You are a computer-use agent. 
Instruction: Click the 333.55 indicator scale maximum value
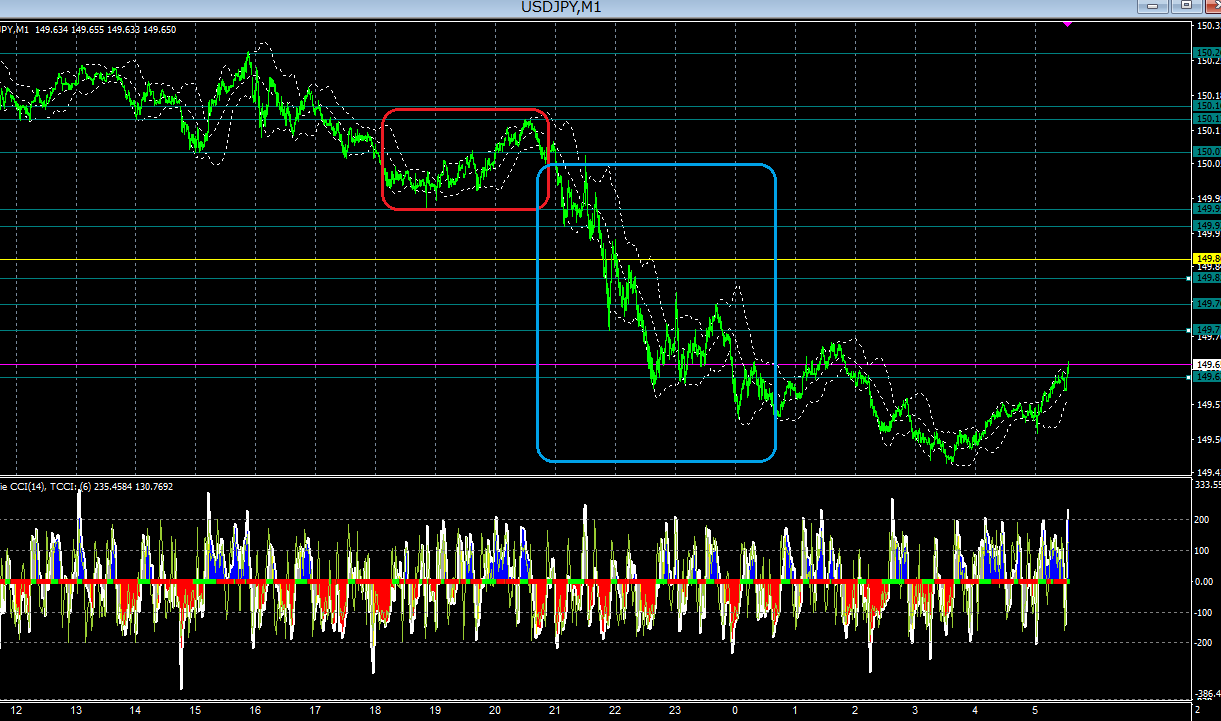coord(1207,484)
